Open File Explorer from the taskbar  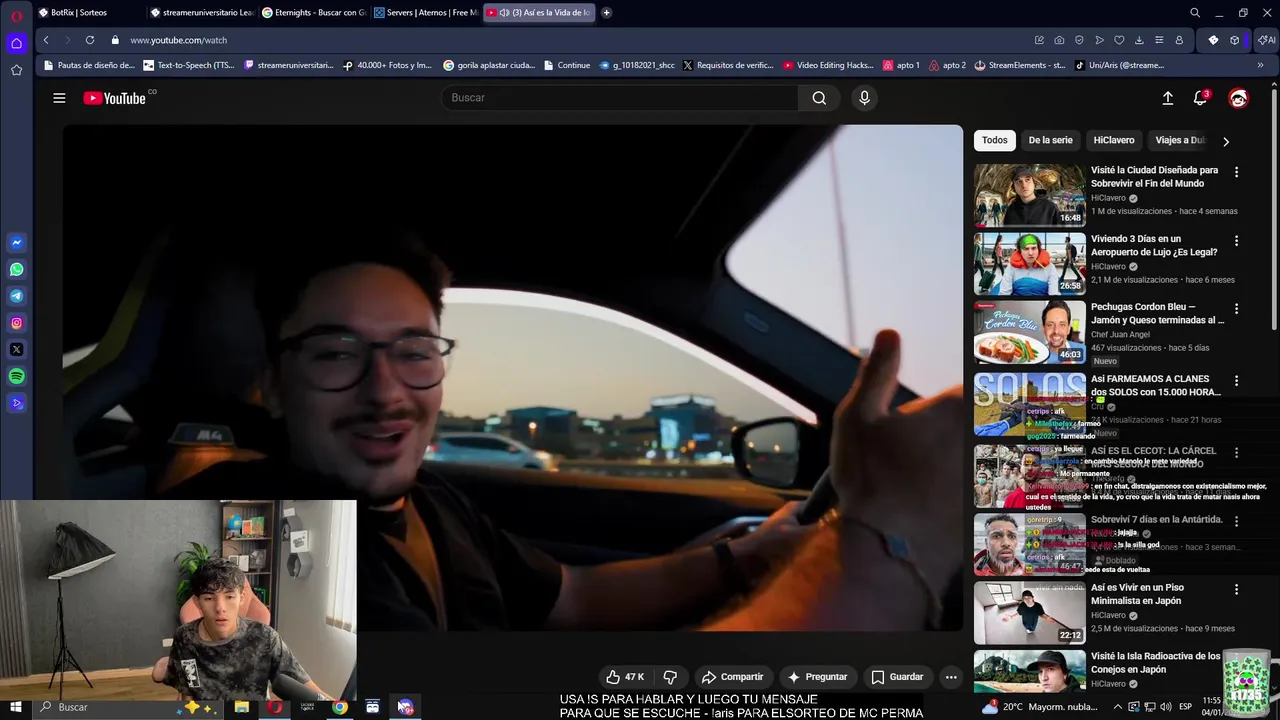241,707
